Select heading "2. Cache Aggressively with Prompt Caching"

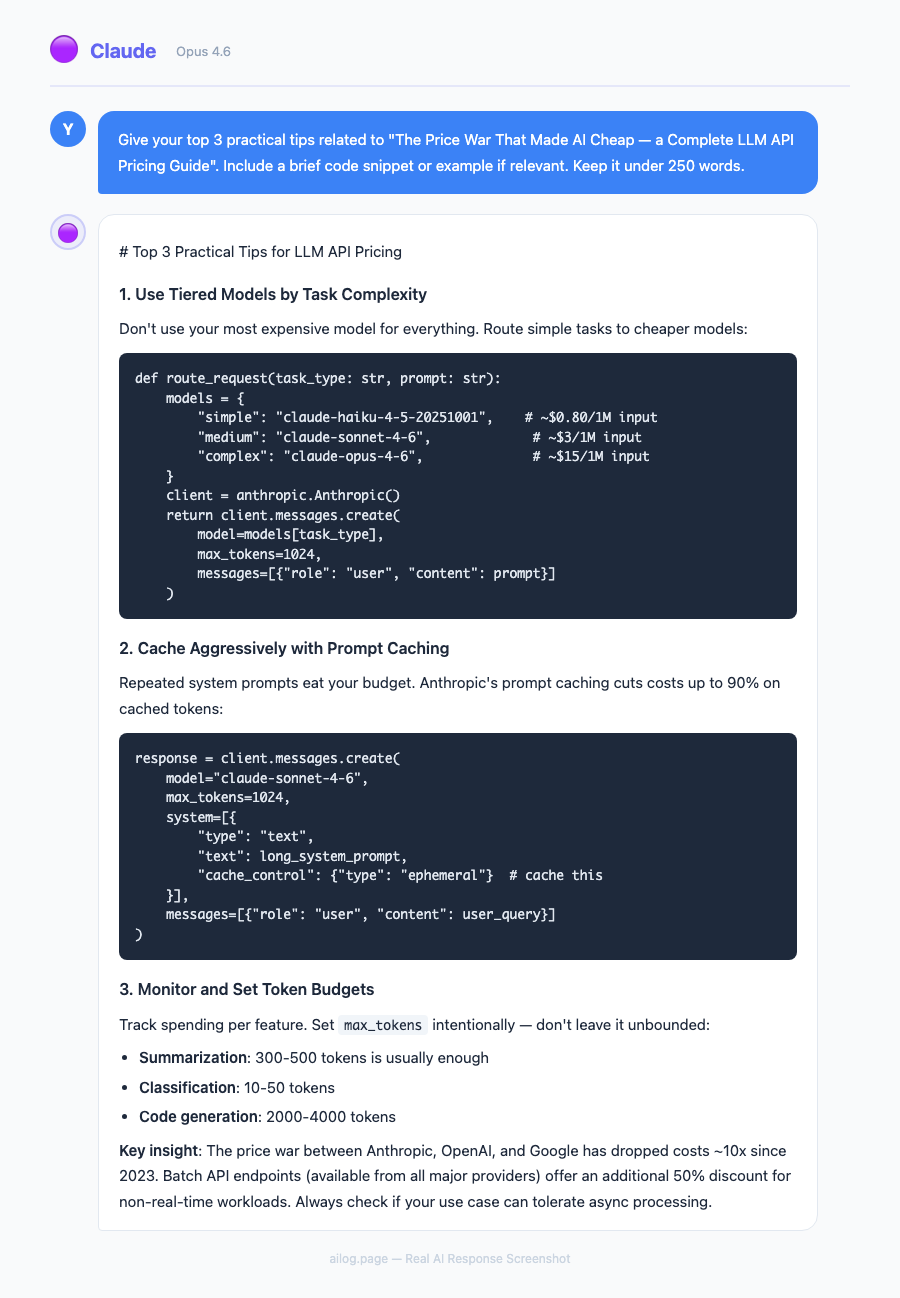(x=284, y=648)
